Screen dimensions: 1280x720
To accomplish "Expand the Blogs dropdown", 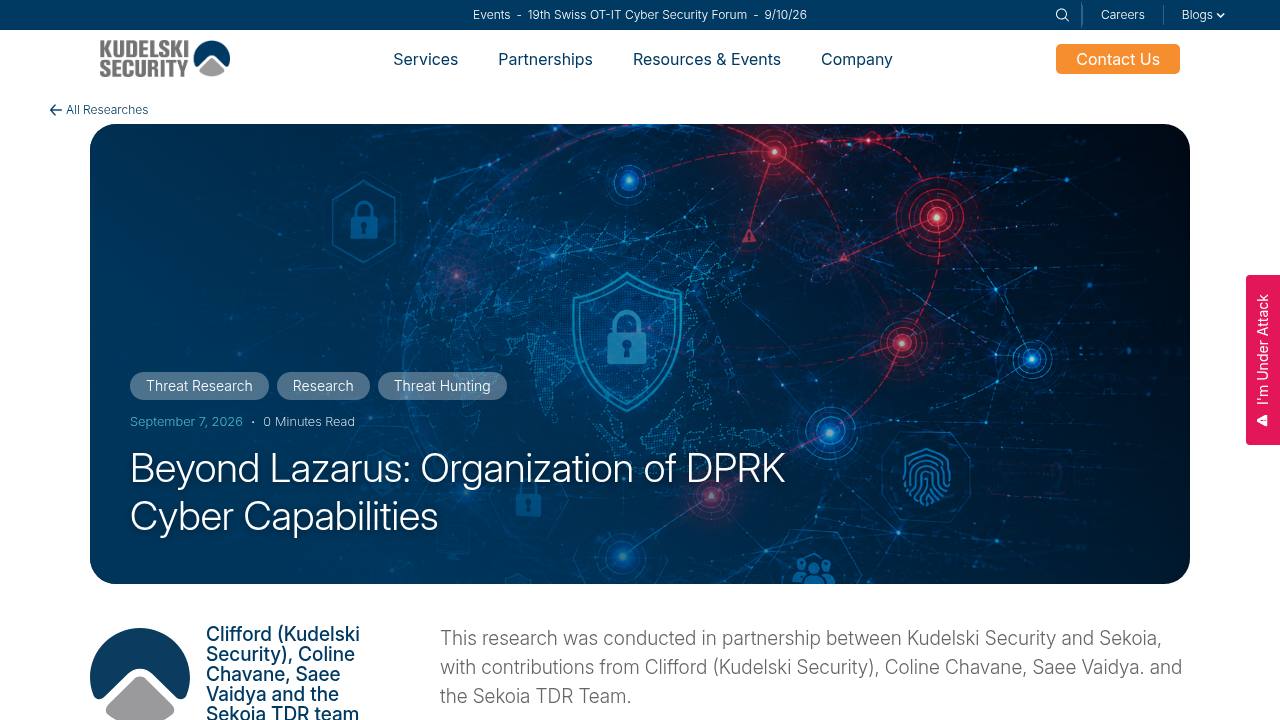I will (x=1203, y=15).
